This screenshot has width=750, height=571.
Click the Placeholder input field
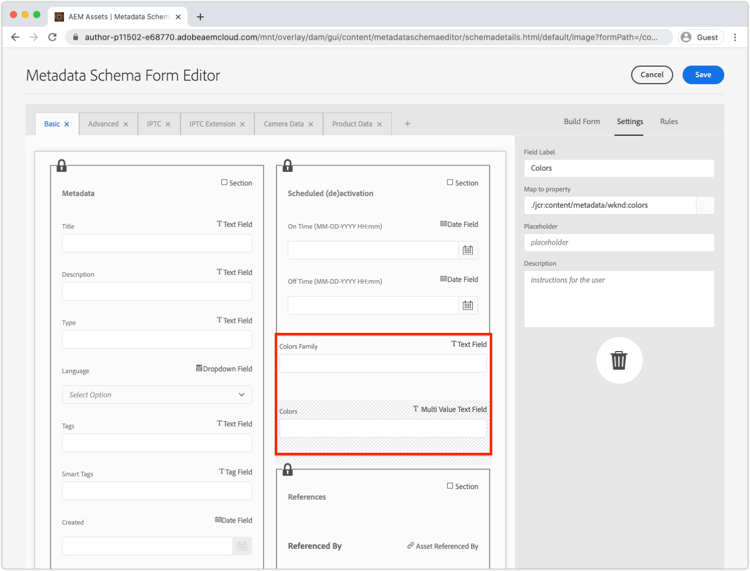[x=619, y=242]
